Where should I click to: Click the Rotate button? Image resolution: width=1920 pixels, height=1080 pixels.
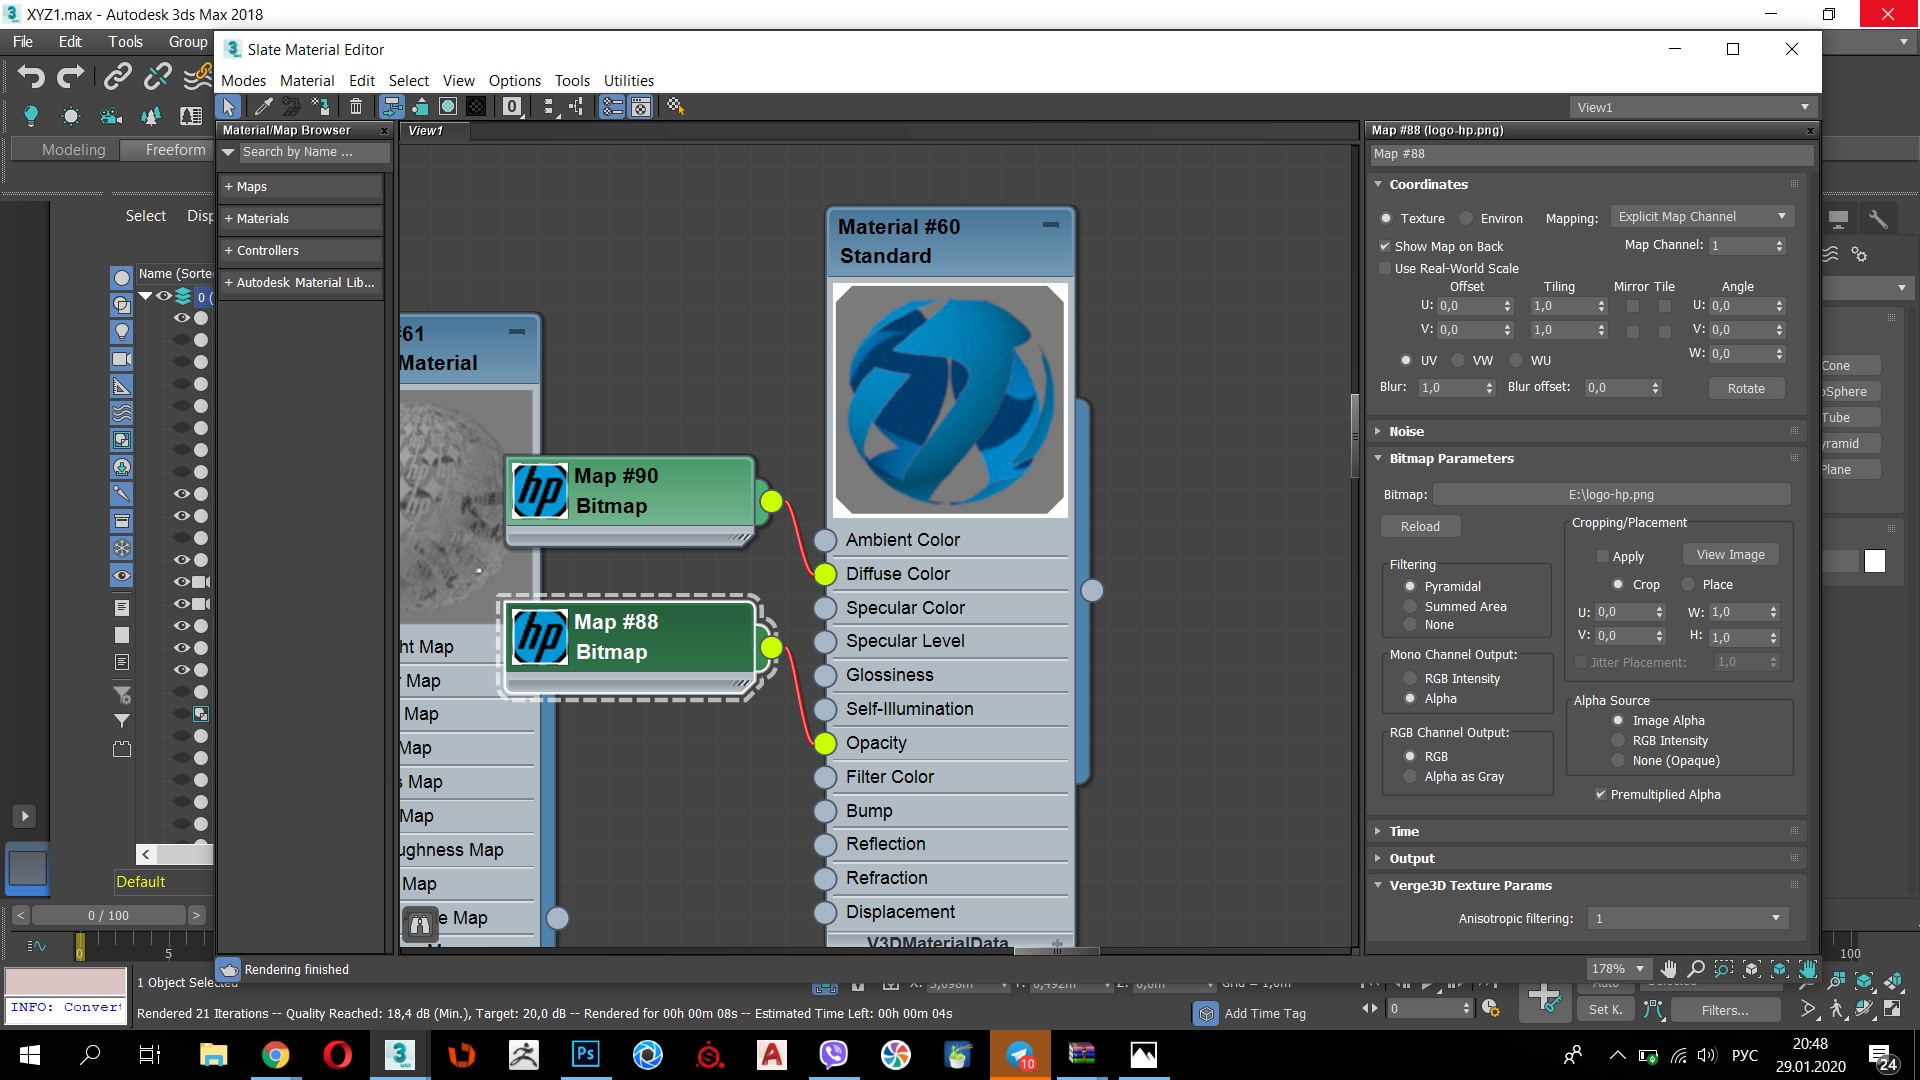pyautogui.click(x=1746, y=388)
